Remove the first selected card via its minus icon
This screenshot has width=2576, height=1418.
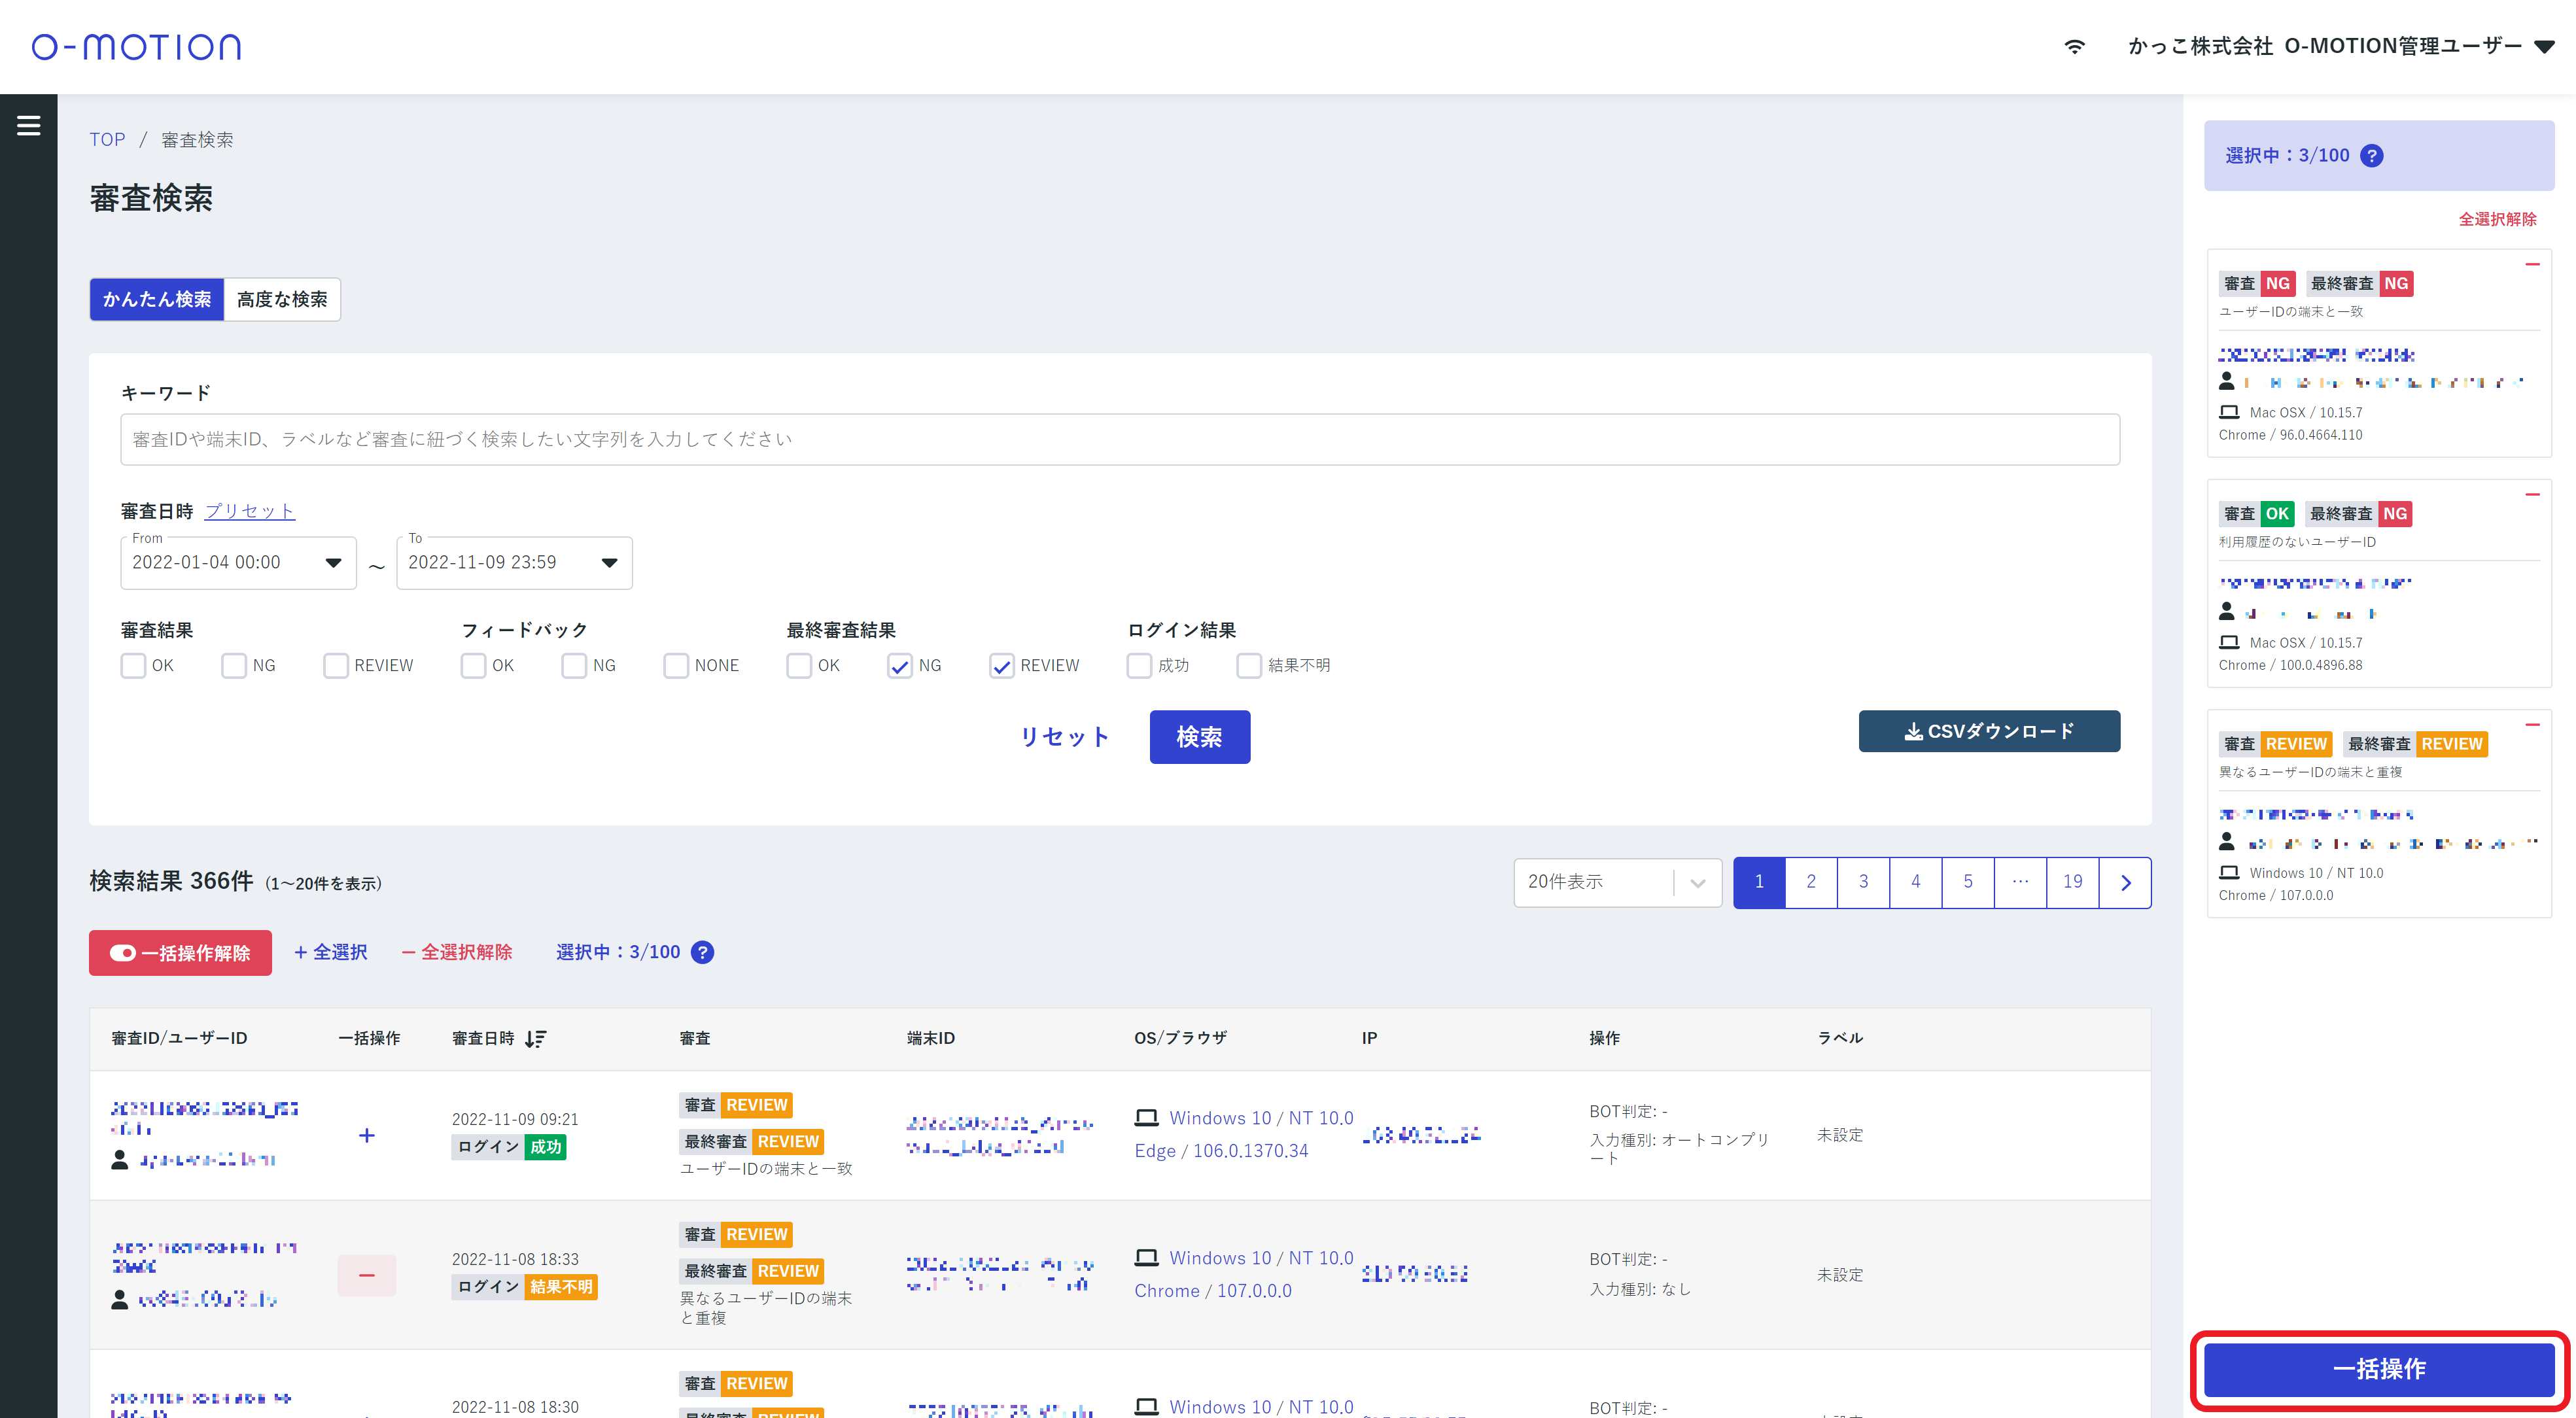coord(2532,265)
